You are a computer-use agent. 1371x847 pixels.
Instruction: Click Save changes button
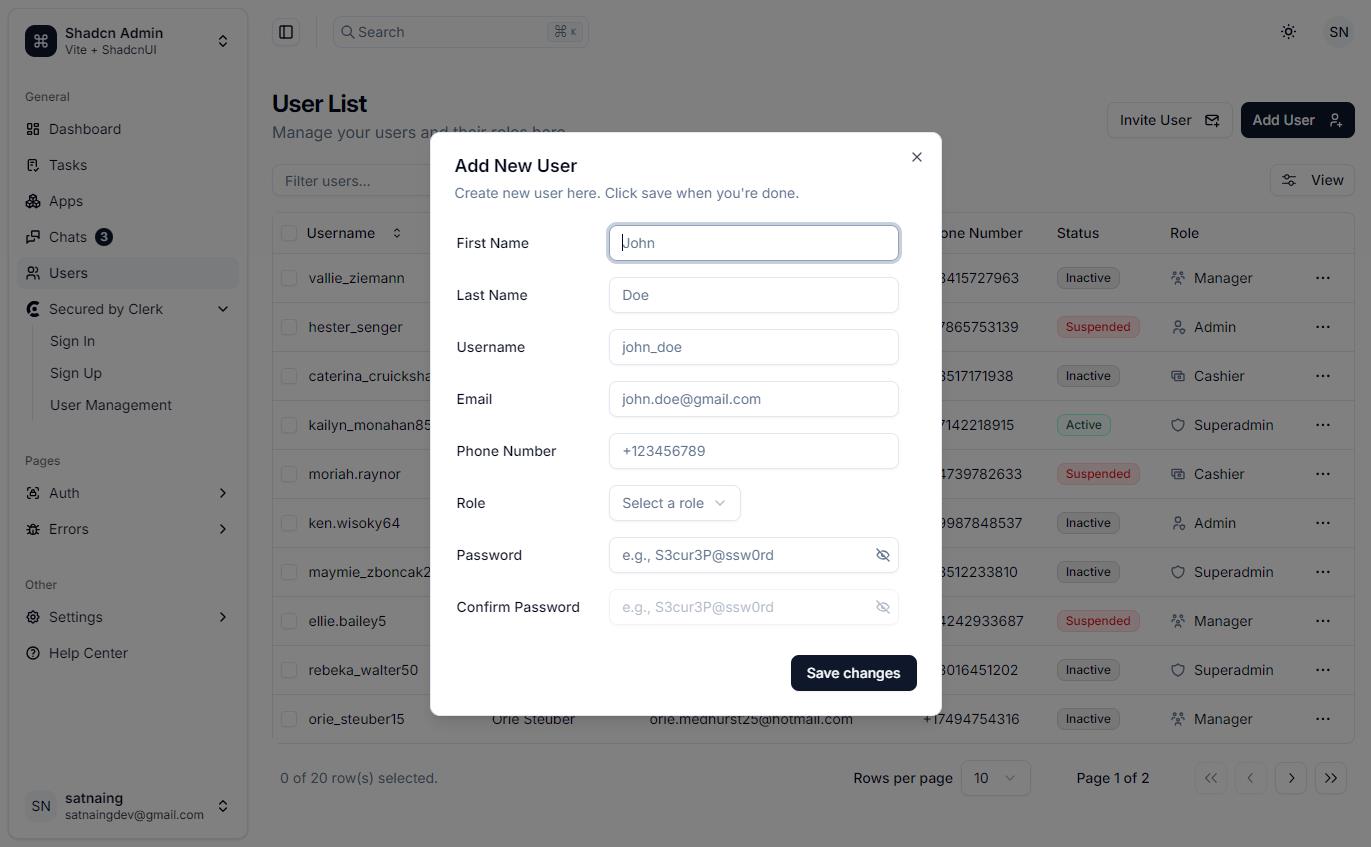(854, 673)
